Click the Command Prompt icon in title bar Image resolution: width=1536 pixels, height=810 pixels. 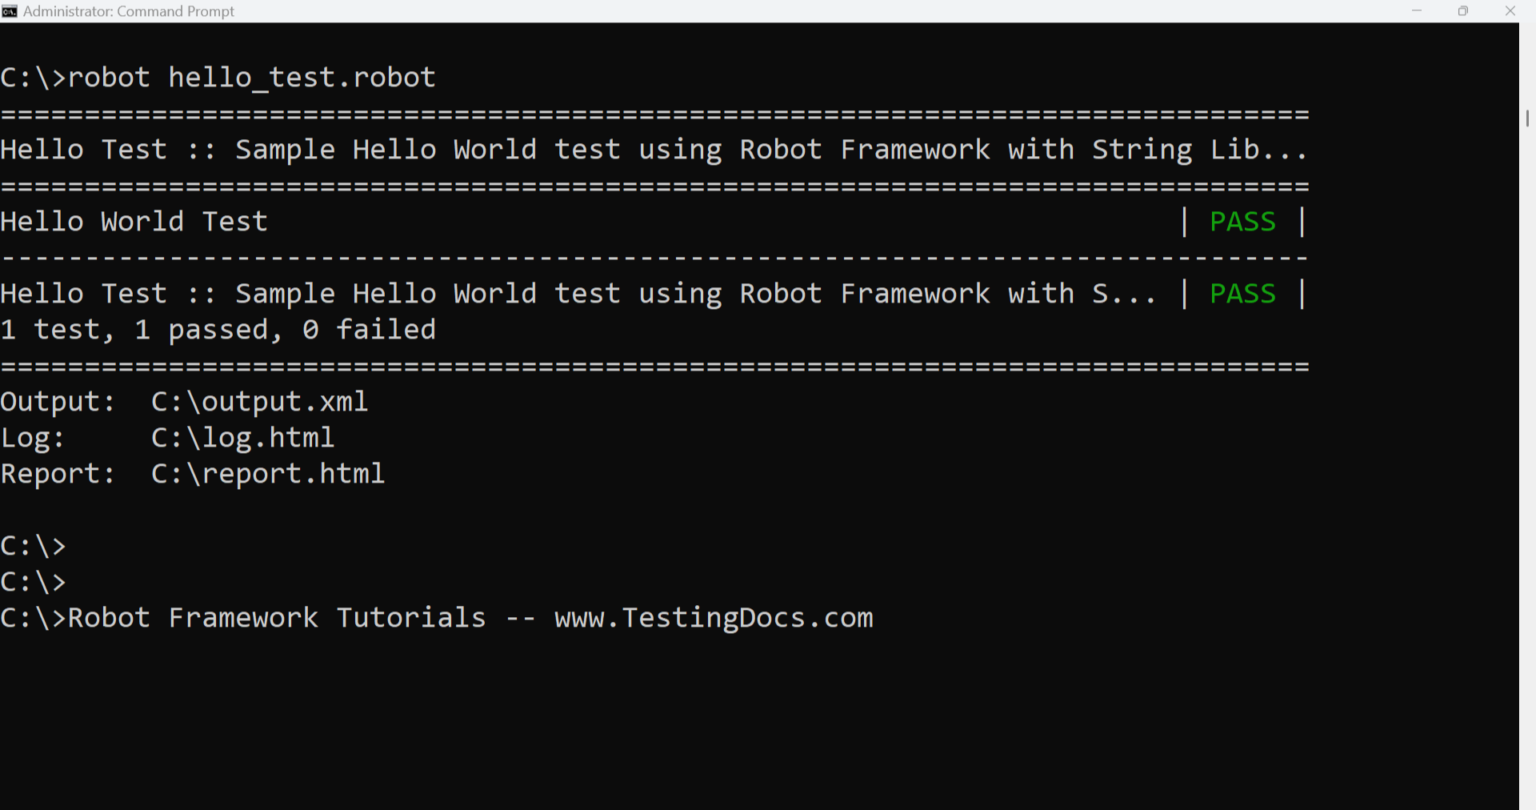coord(11,11)
